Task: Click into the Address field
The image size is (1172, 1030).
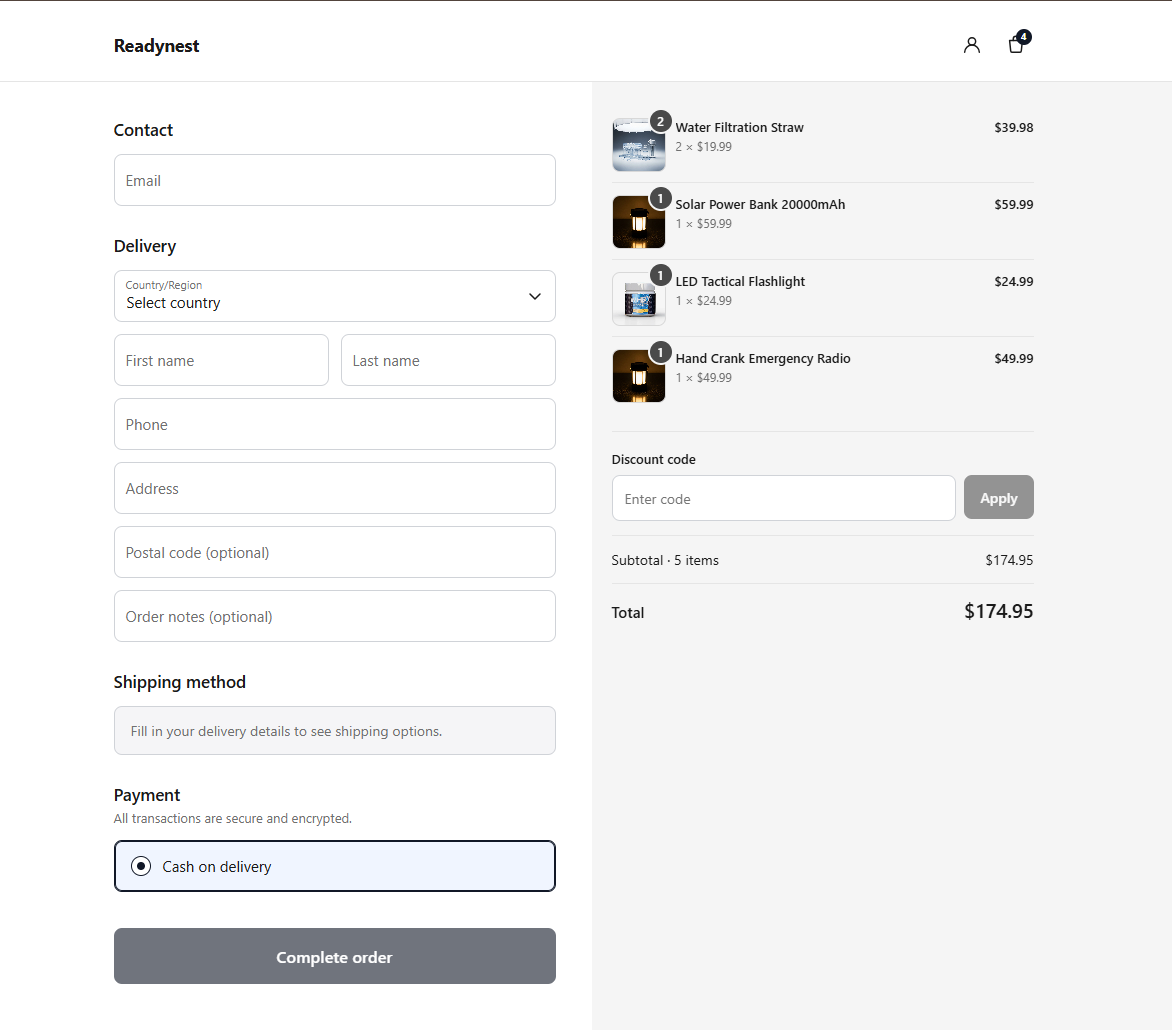Action: (334, 488)
